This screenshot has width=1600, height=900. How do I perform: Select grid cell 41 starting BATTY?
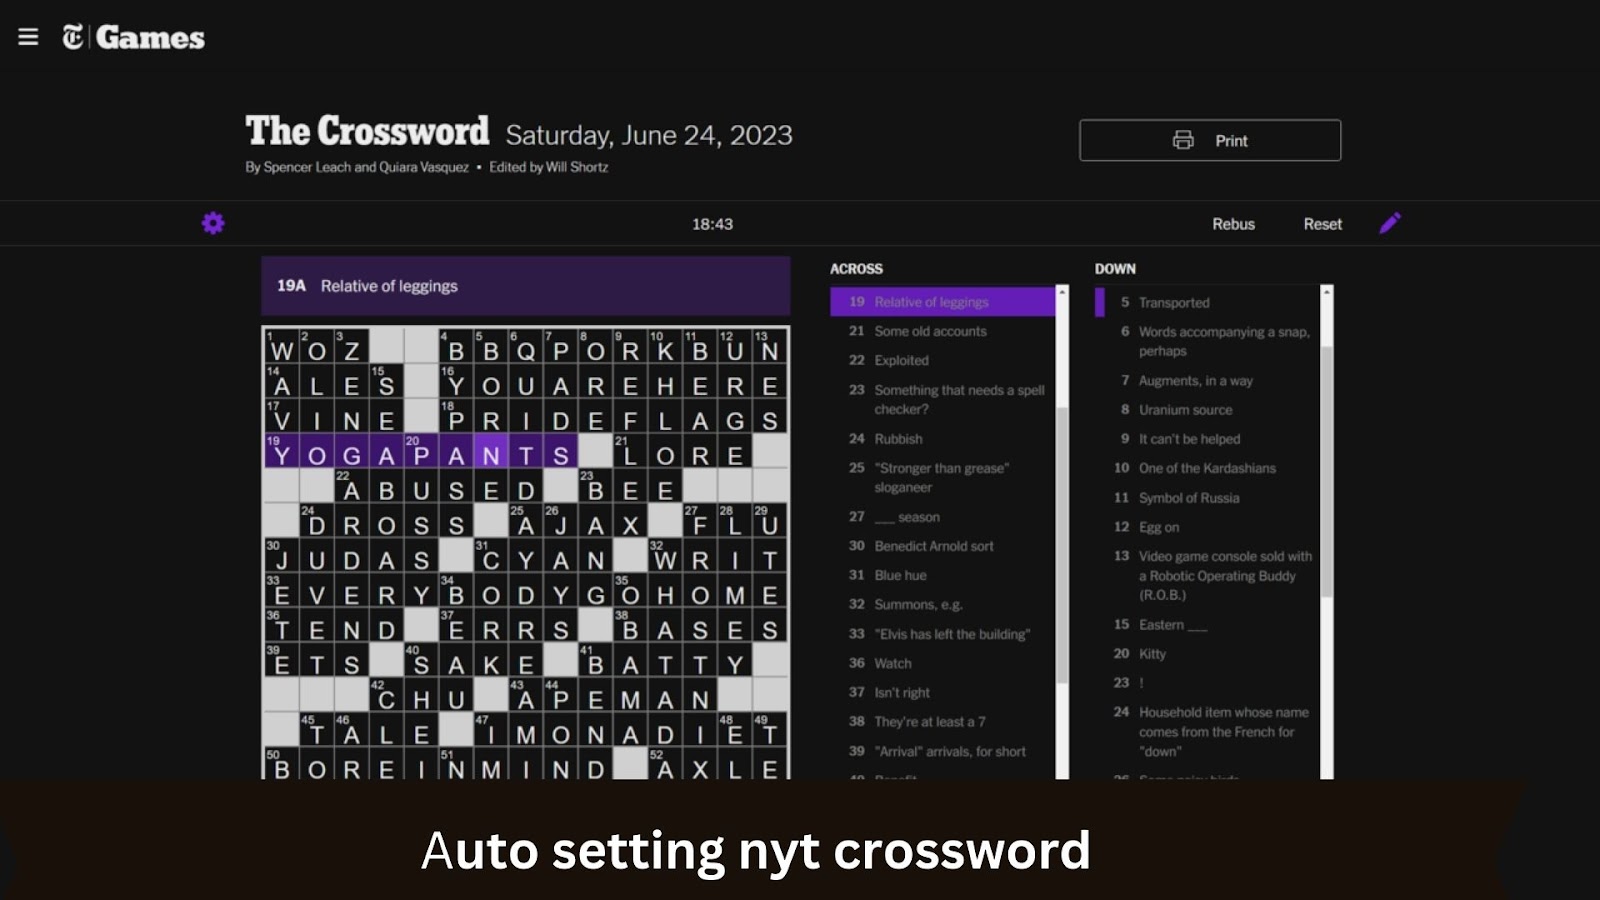pyautogui.click(x=596, y=660)
